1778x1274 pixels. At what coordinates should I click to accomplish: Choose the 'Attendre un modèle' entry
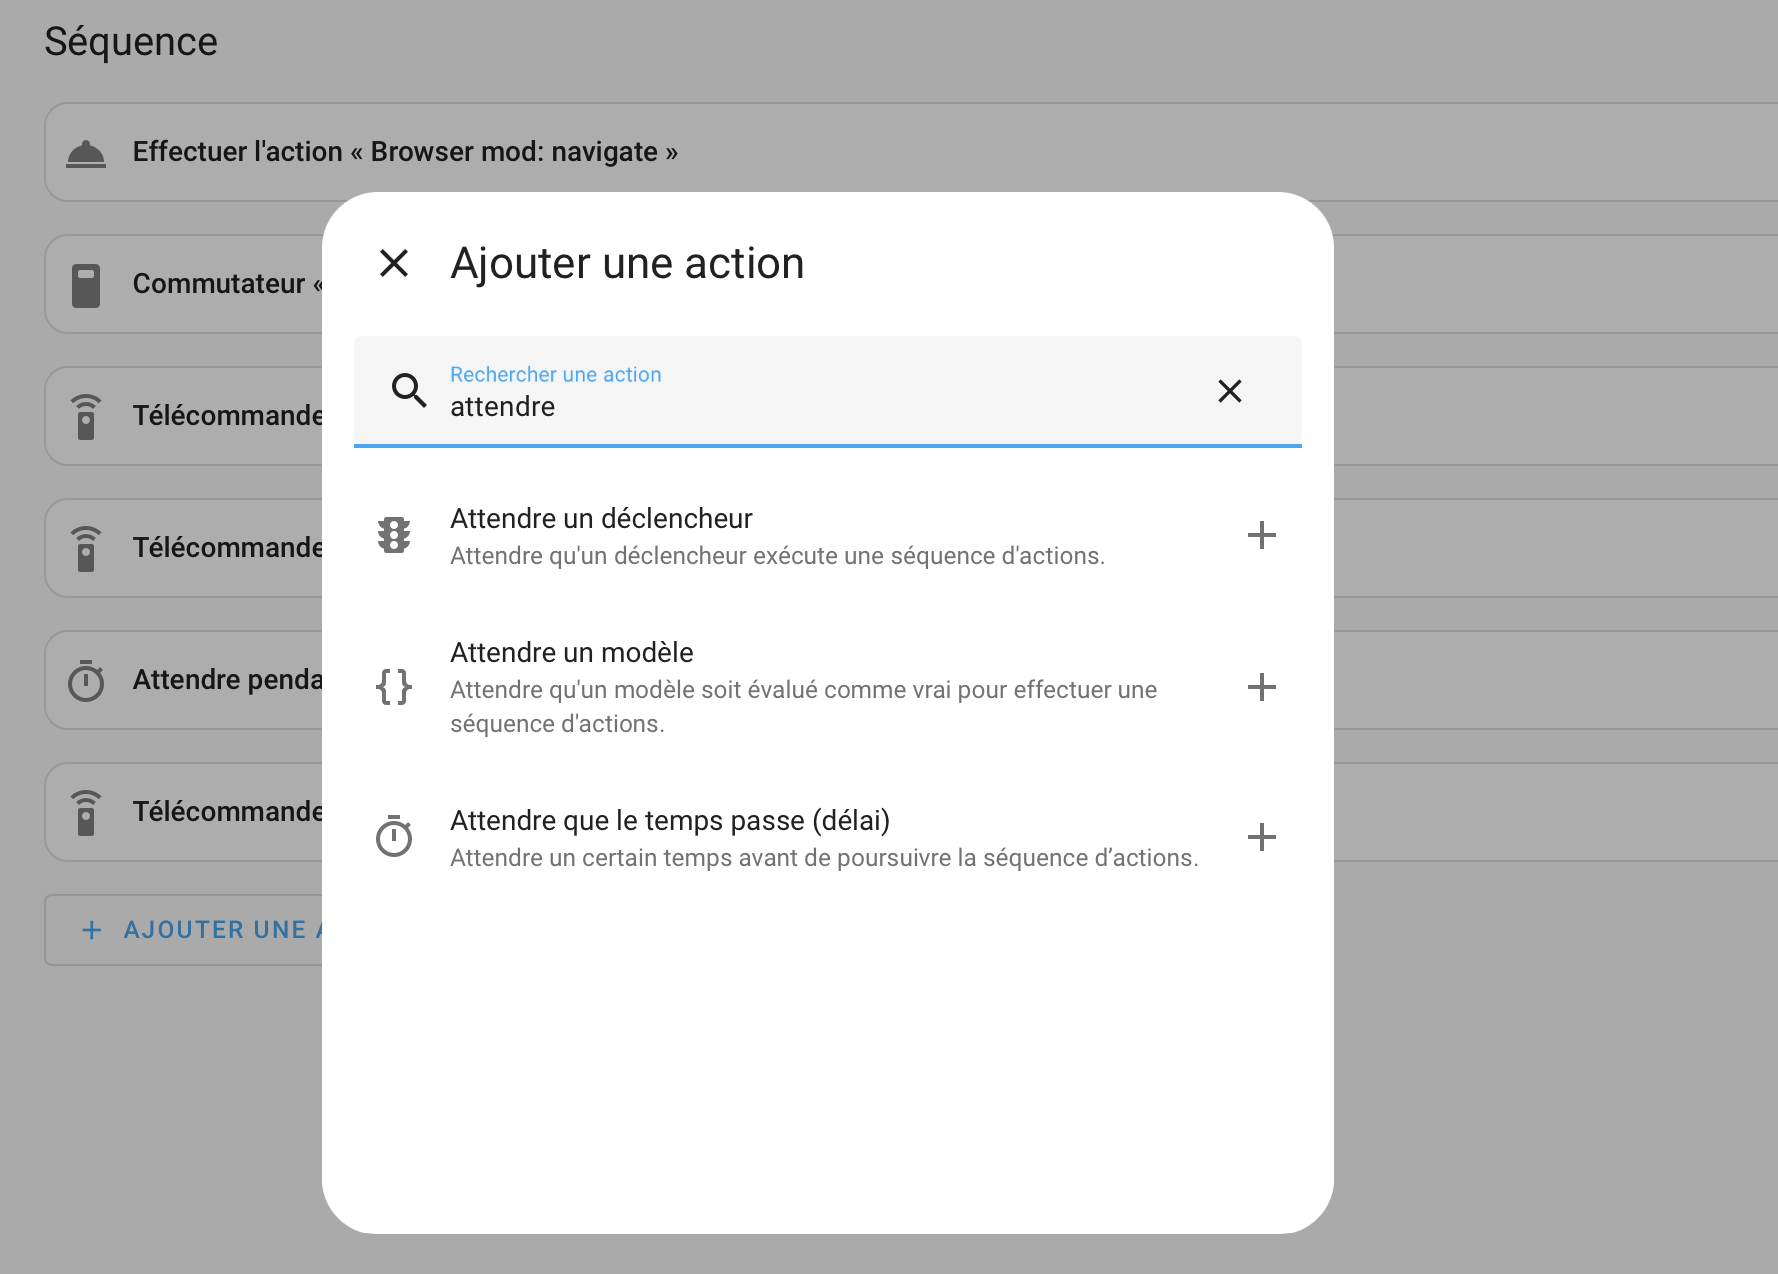pyautogui.click(x=571, y=653)
